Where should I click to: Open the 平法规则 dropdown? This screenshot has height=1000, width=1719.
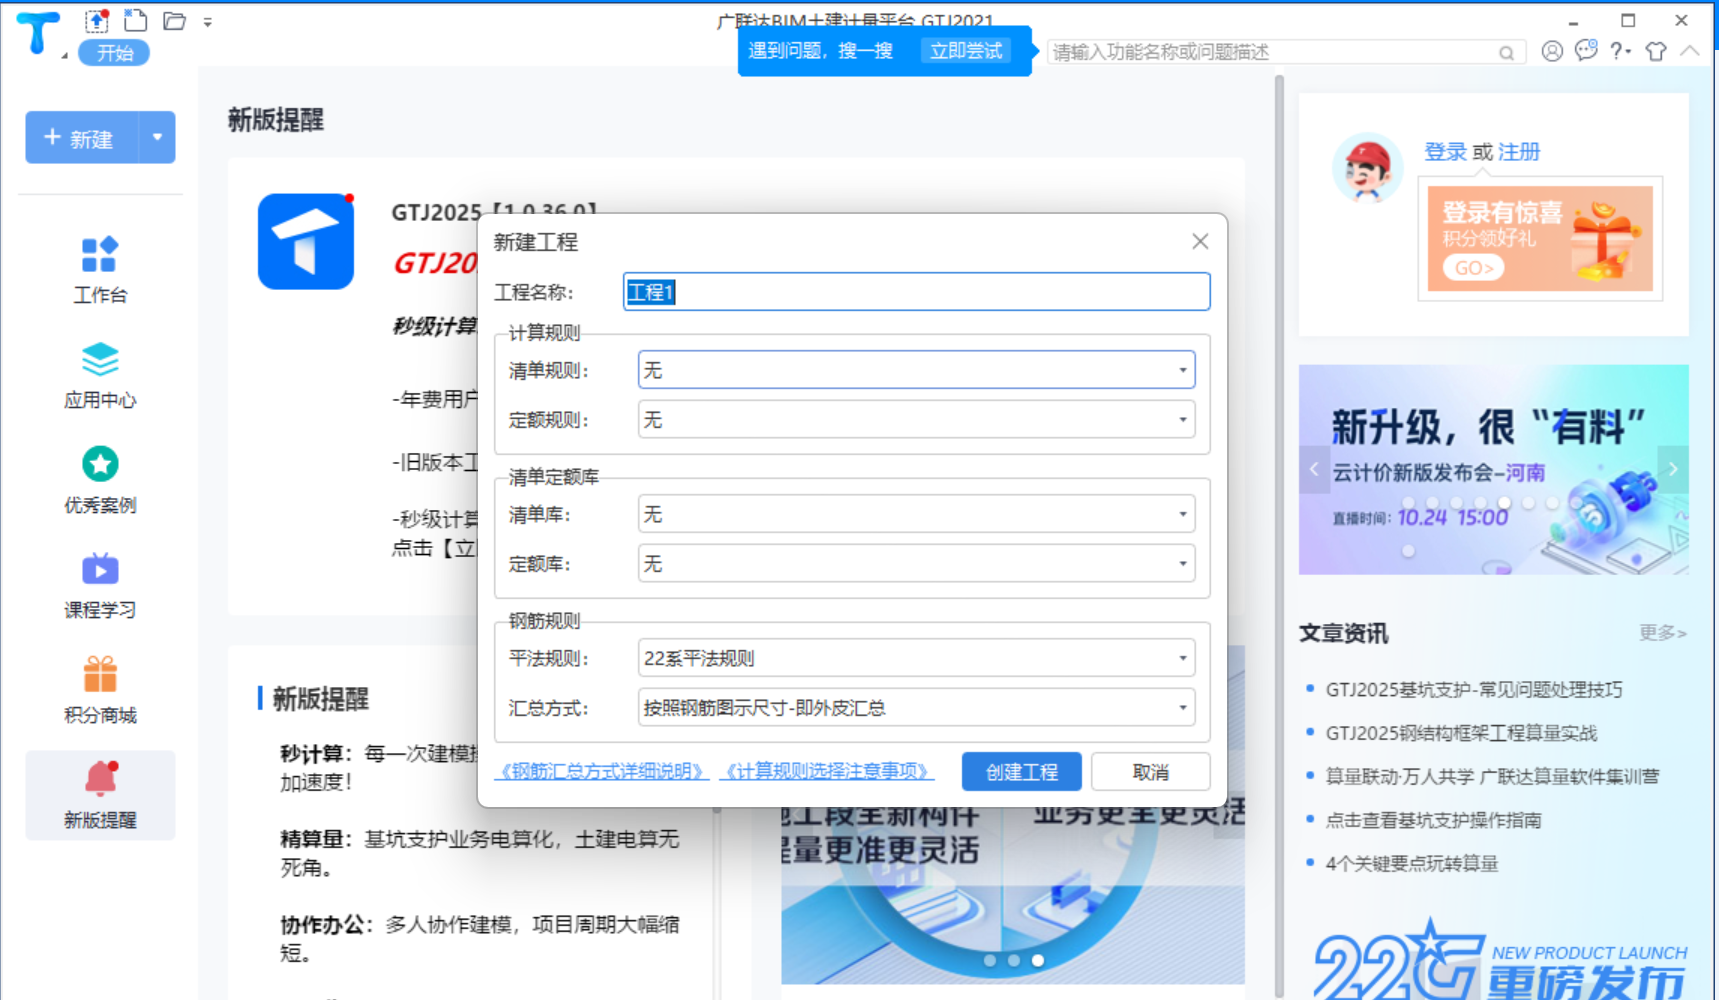(x=916, y=658)
